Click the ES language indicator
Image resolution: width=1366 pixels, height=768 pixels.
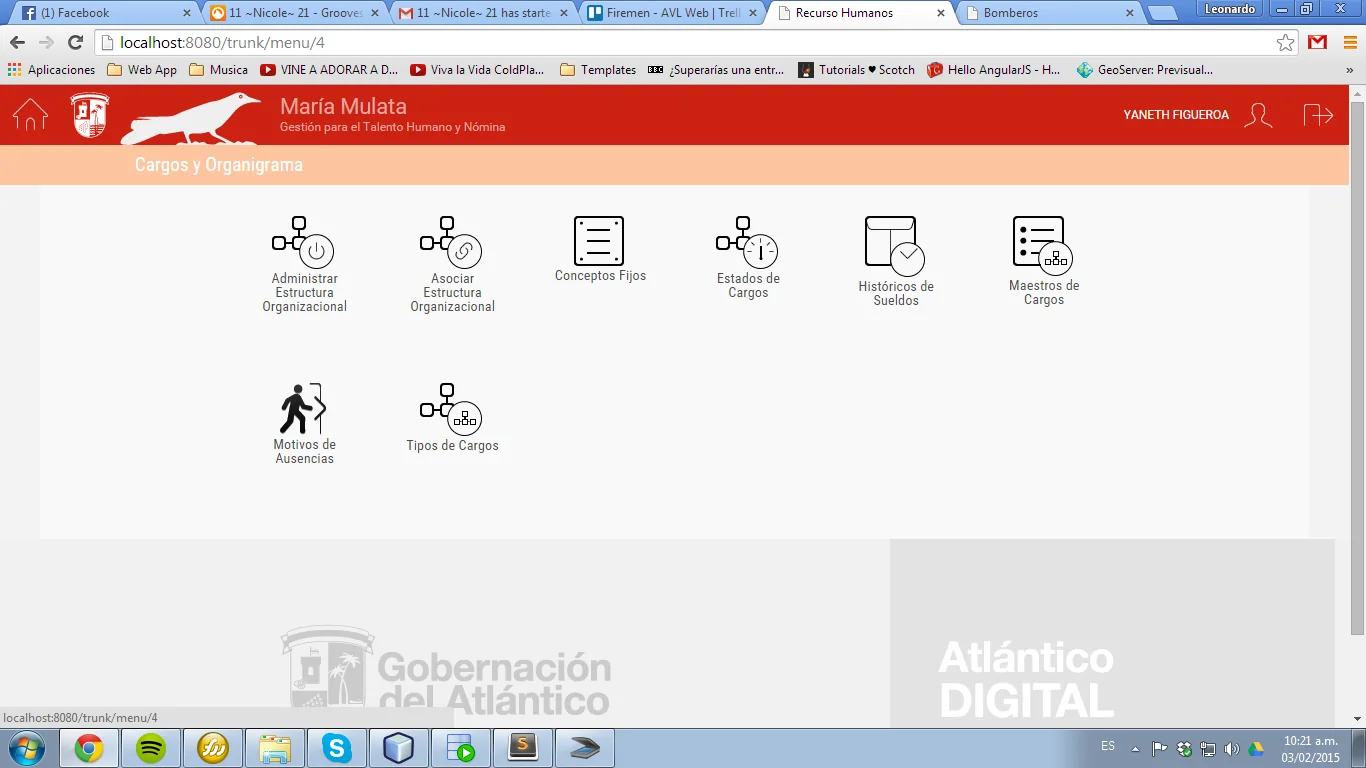pos(1108,746)
